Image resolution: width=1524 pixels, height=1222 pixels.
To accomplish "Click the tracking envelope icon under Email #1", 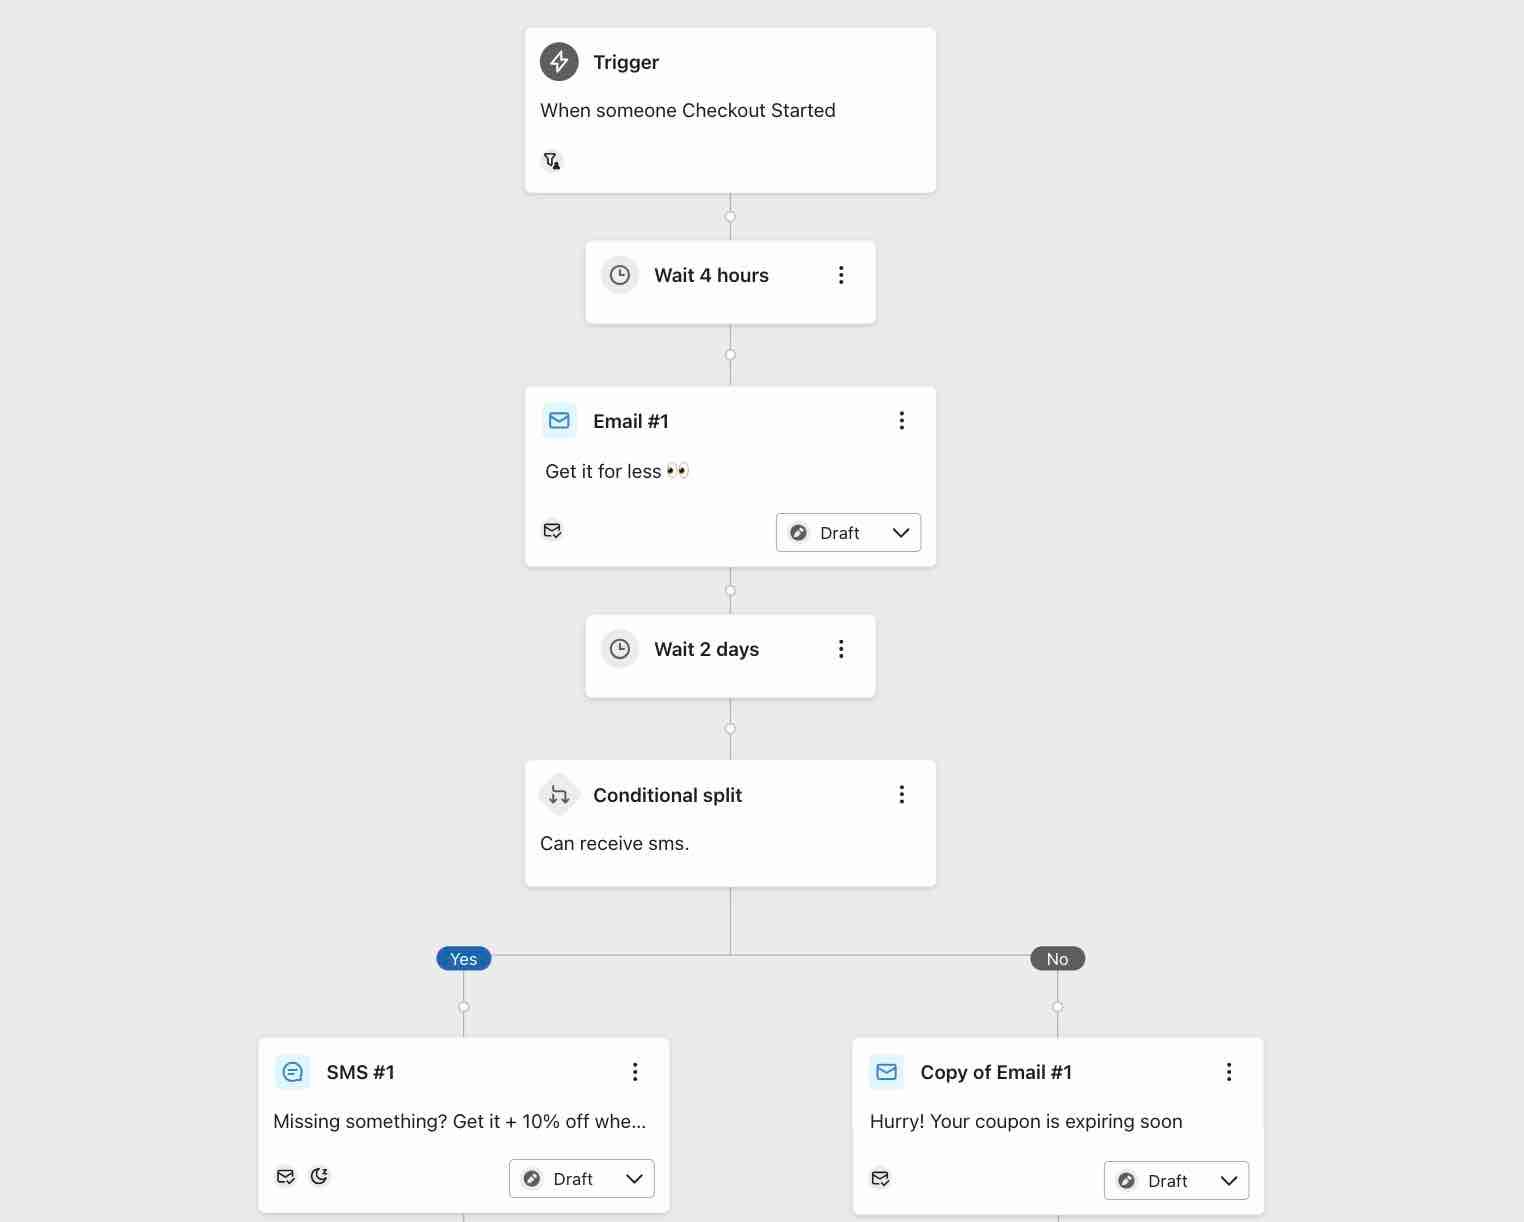I will click(x=552, y=530).
